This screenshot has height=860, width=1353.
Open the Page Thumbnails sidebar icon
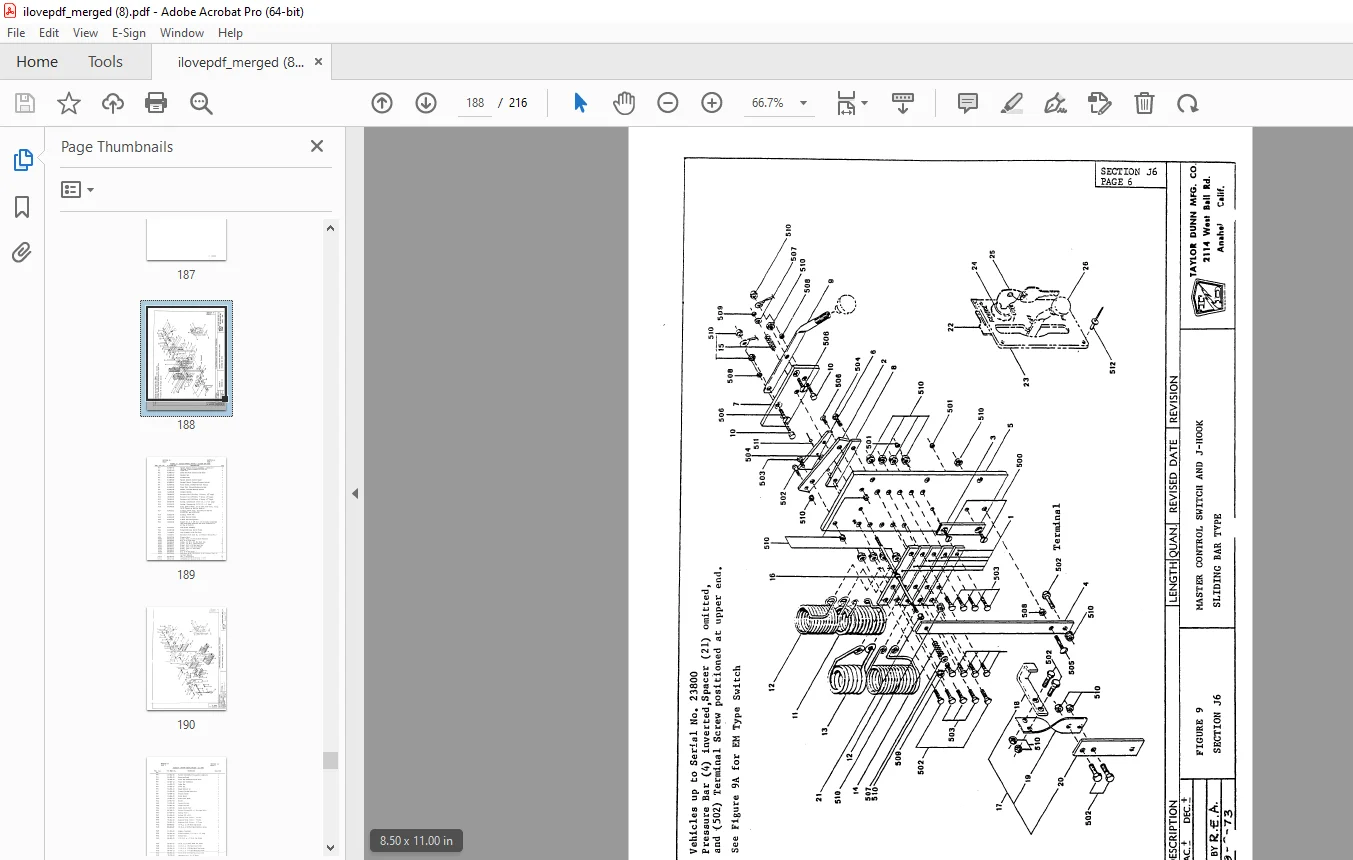(x=22, y=160)
